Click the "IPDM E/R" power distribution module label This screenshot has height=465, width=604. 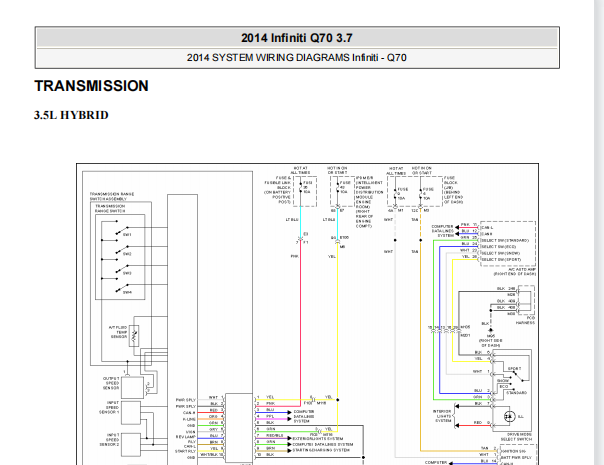coord(369,202)
